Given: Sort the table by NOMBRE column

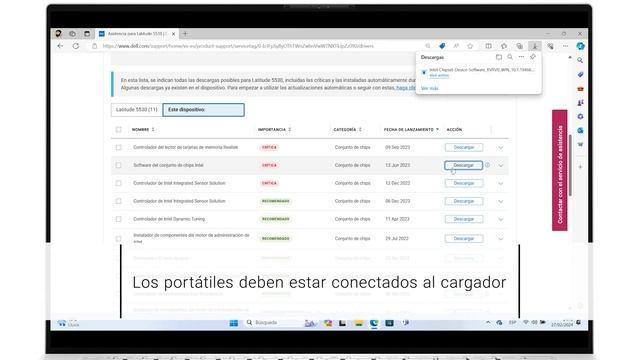Looking at the screenshot, I should point(143,129).
